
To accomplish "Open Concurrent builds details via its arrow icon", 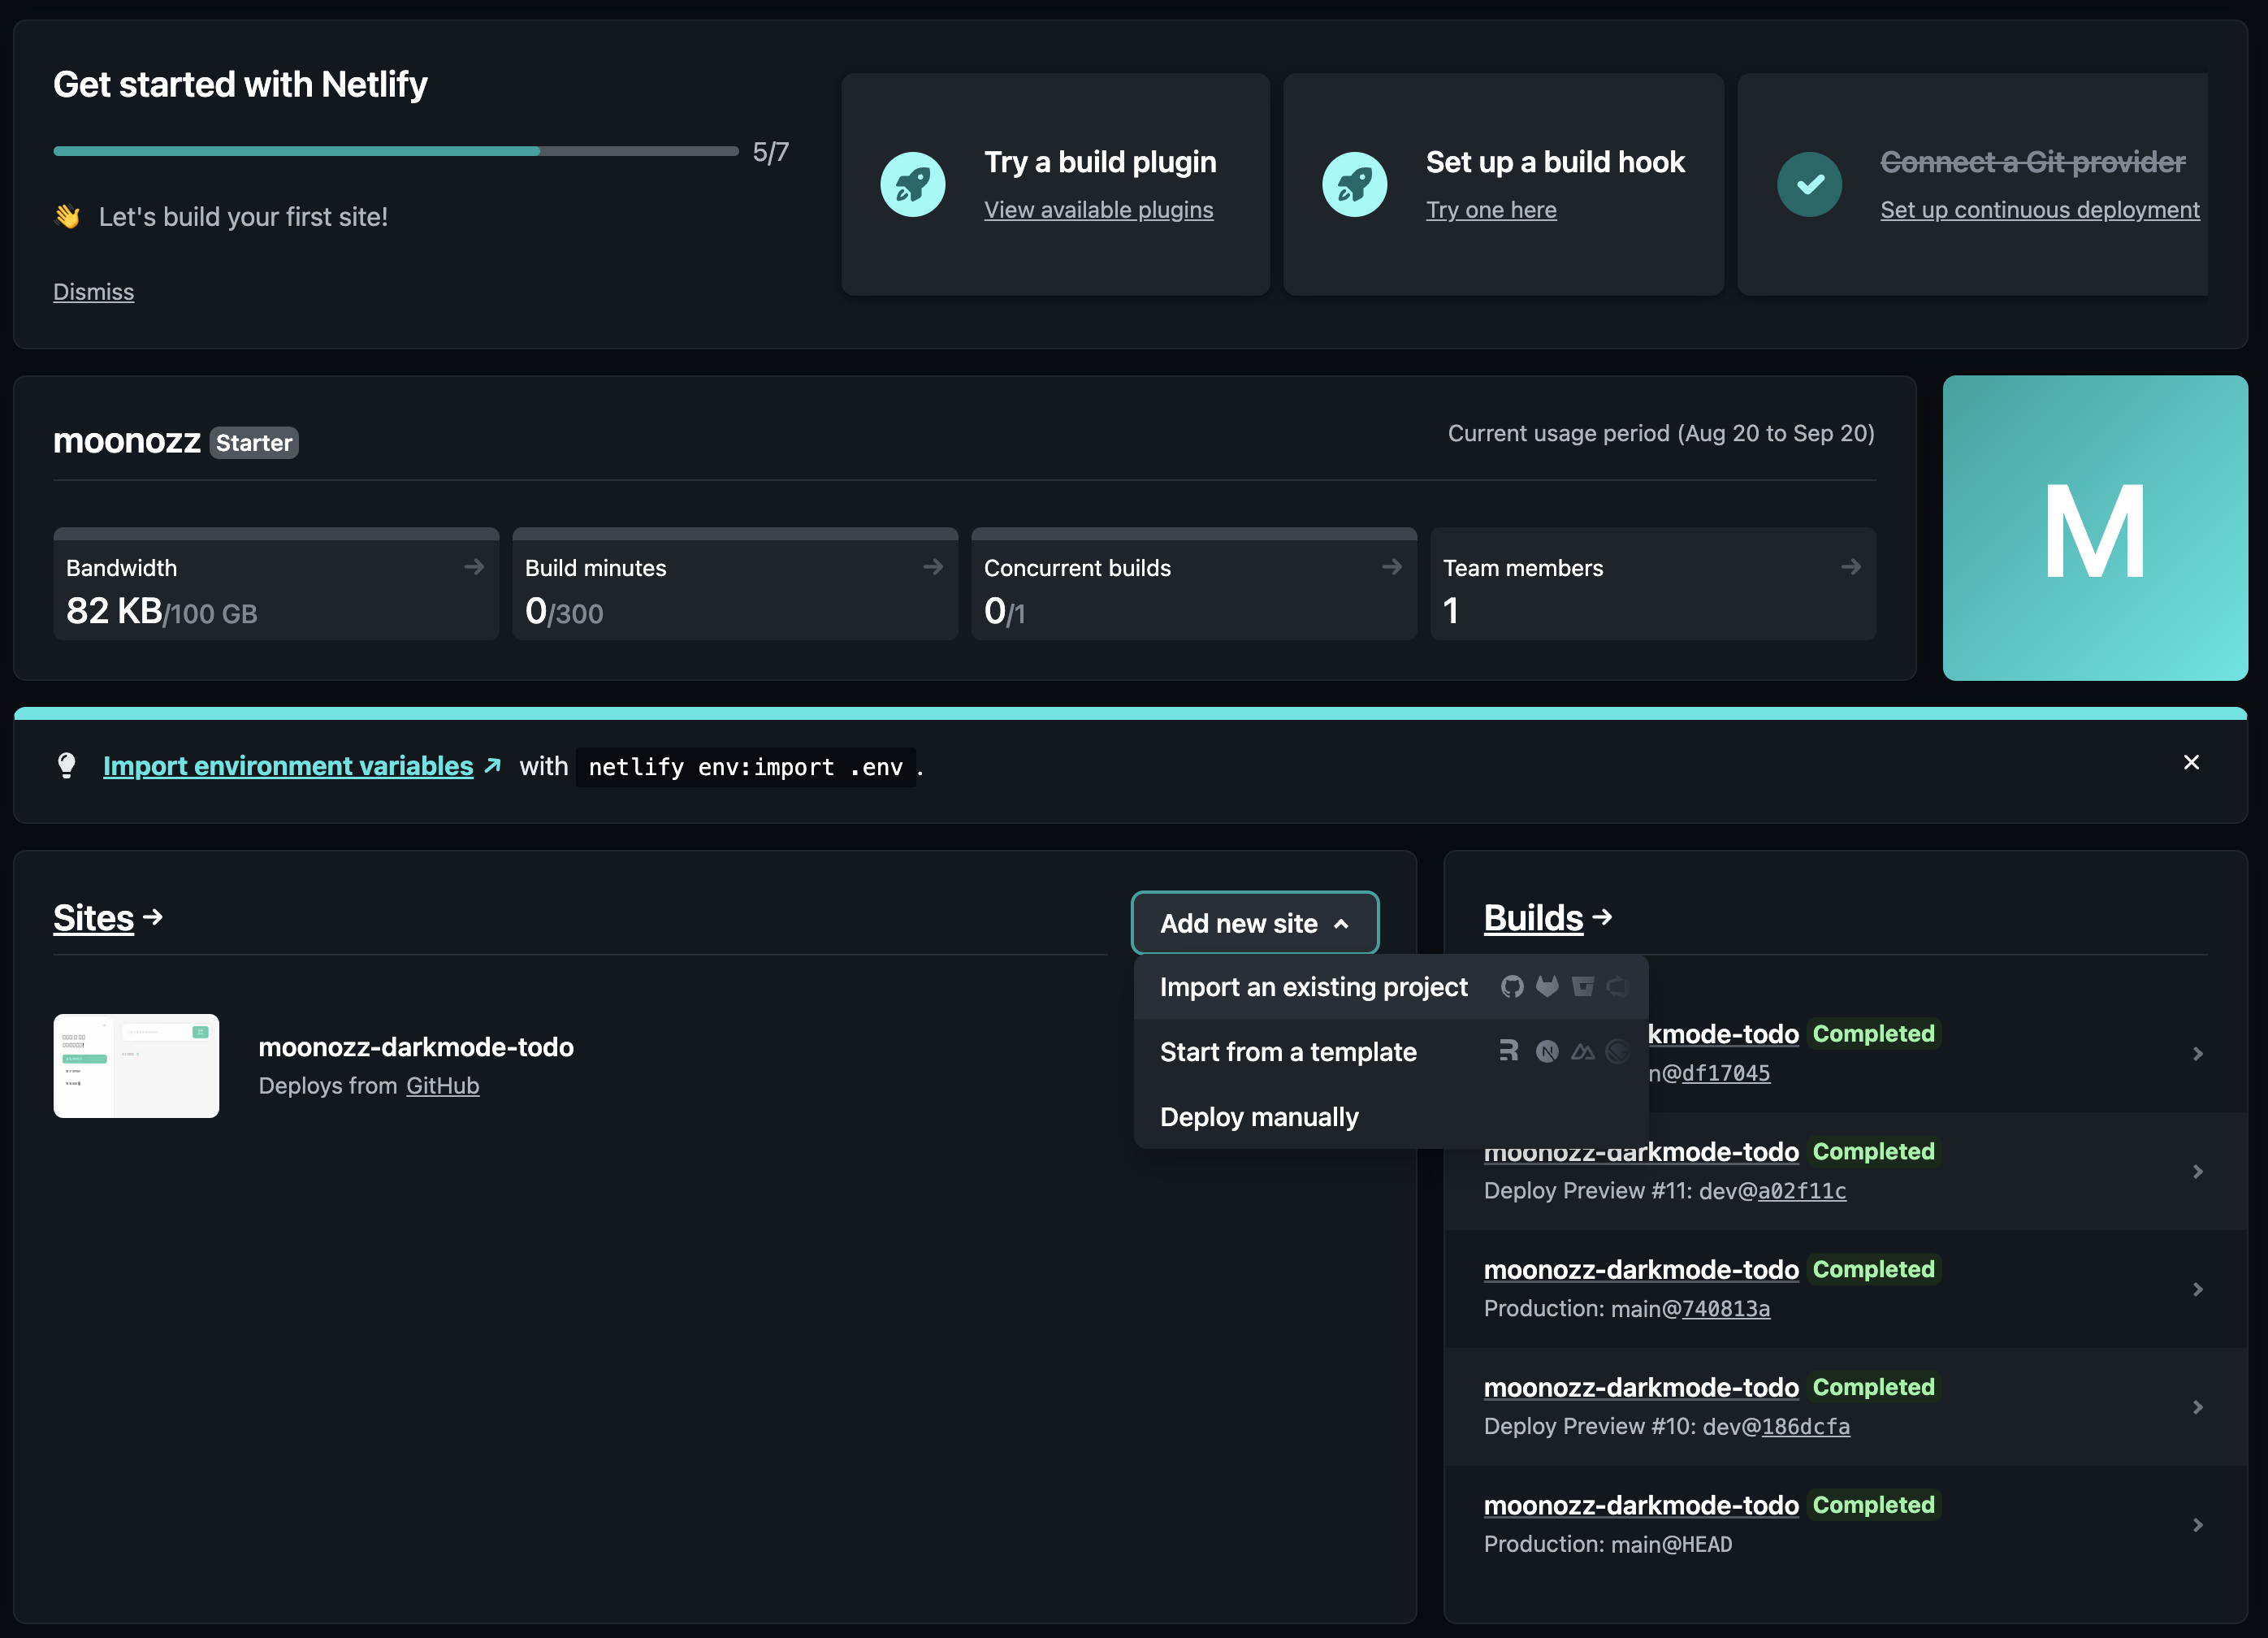I will pyautogui.click(x=1392, y=567).
